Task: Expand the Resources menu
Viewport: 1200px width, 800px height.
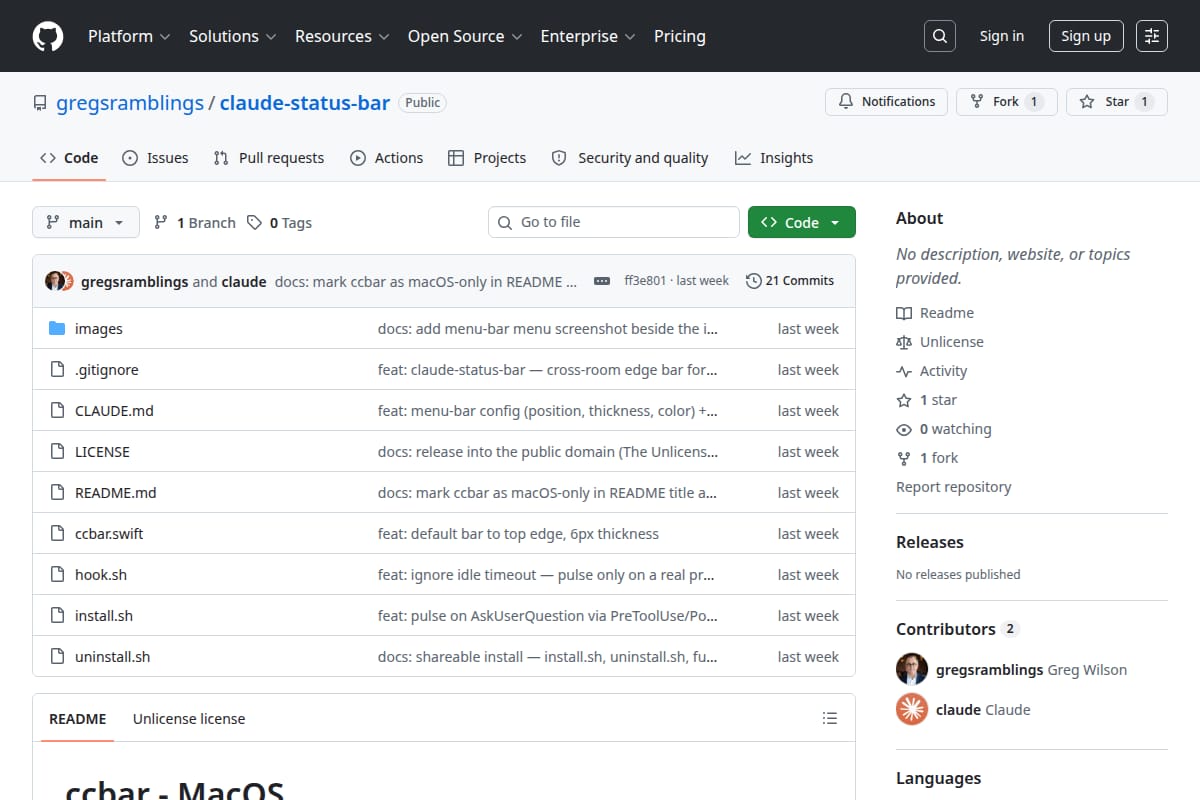Action: (x=340, y=36)
